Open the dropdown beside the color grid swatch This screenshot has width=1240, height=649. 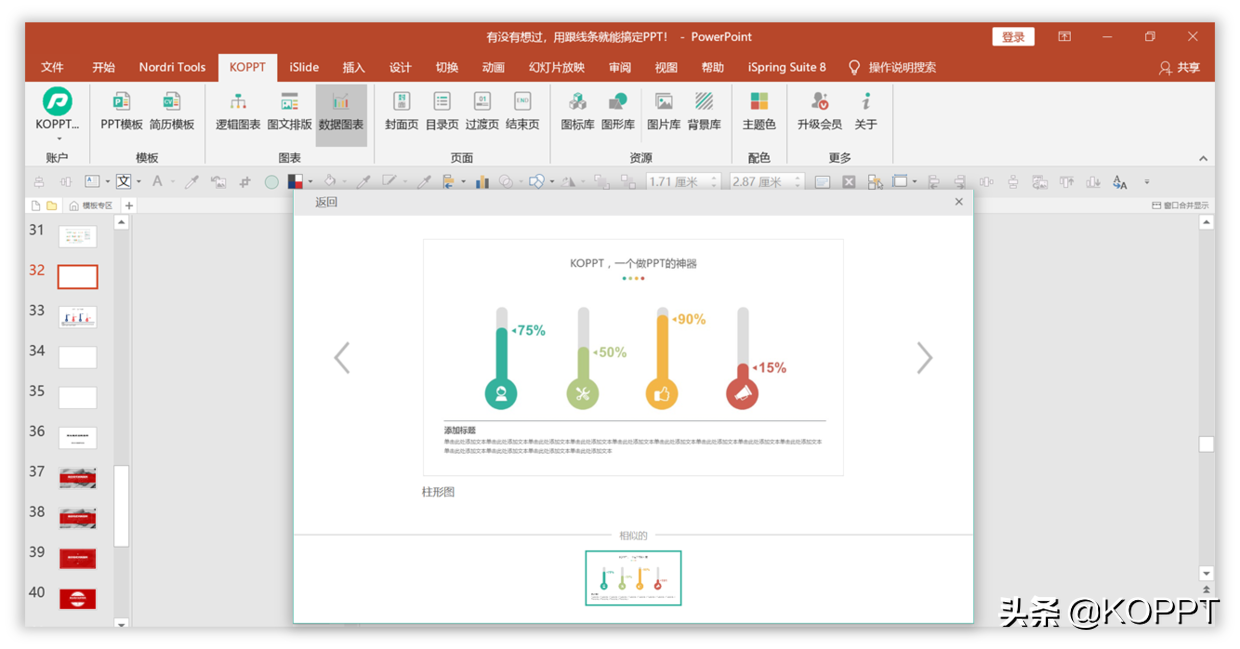click(x=310, y=182)
